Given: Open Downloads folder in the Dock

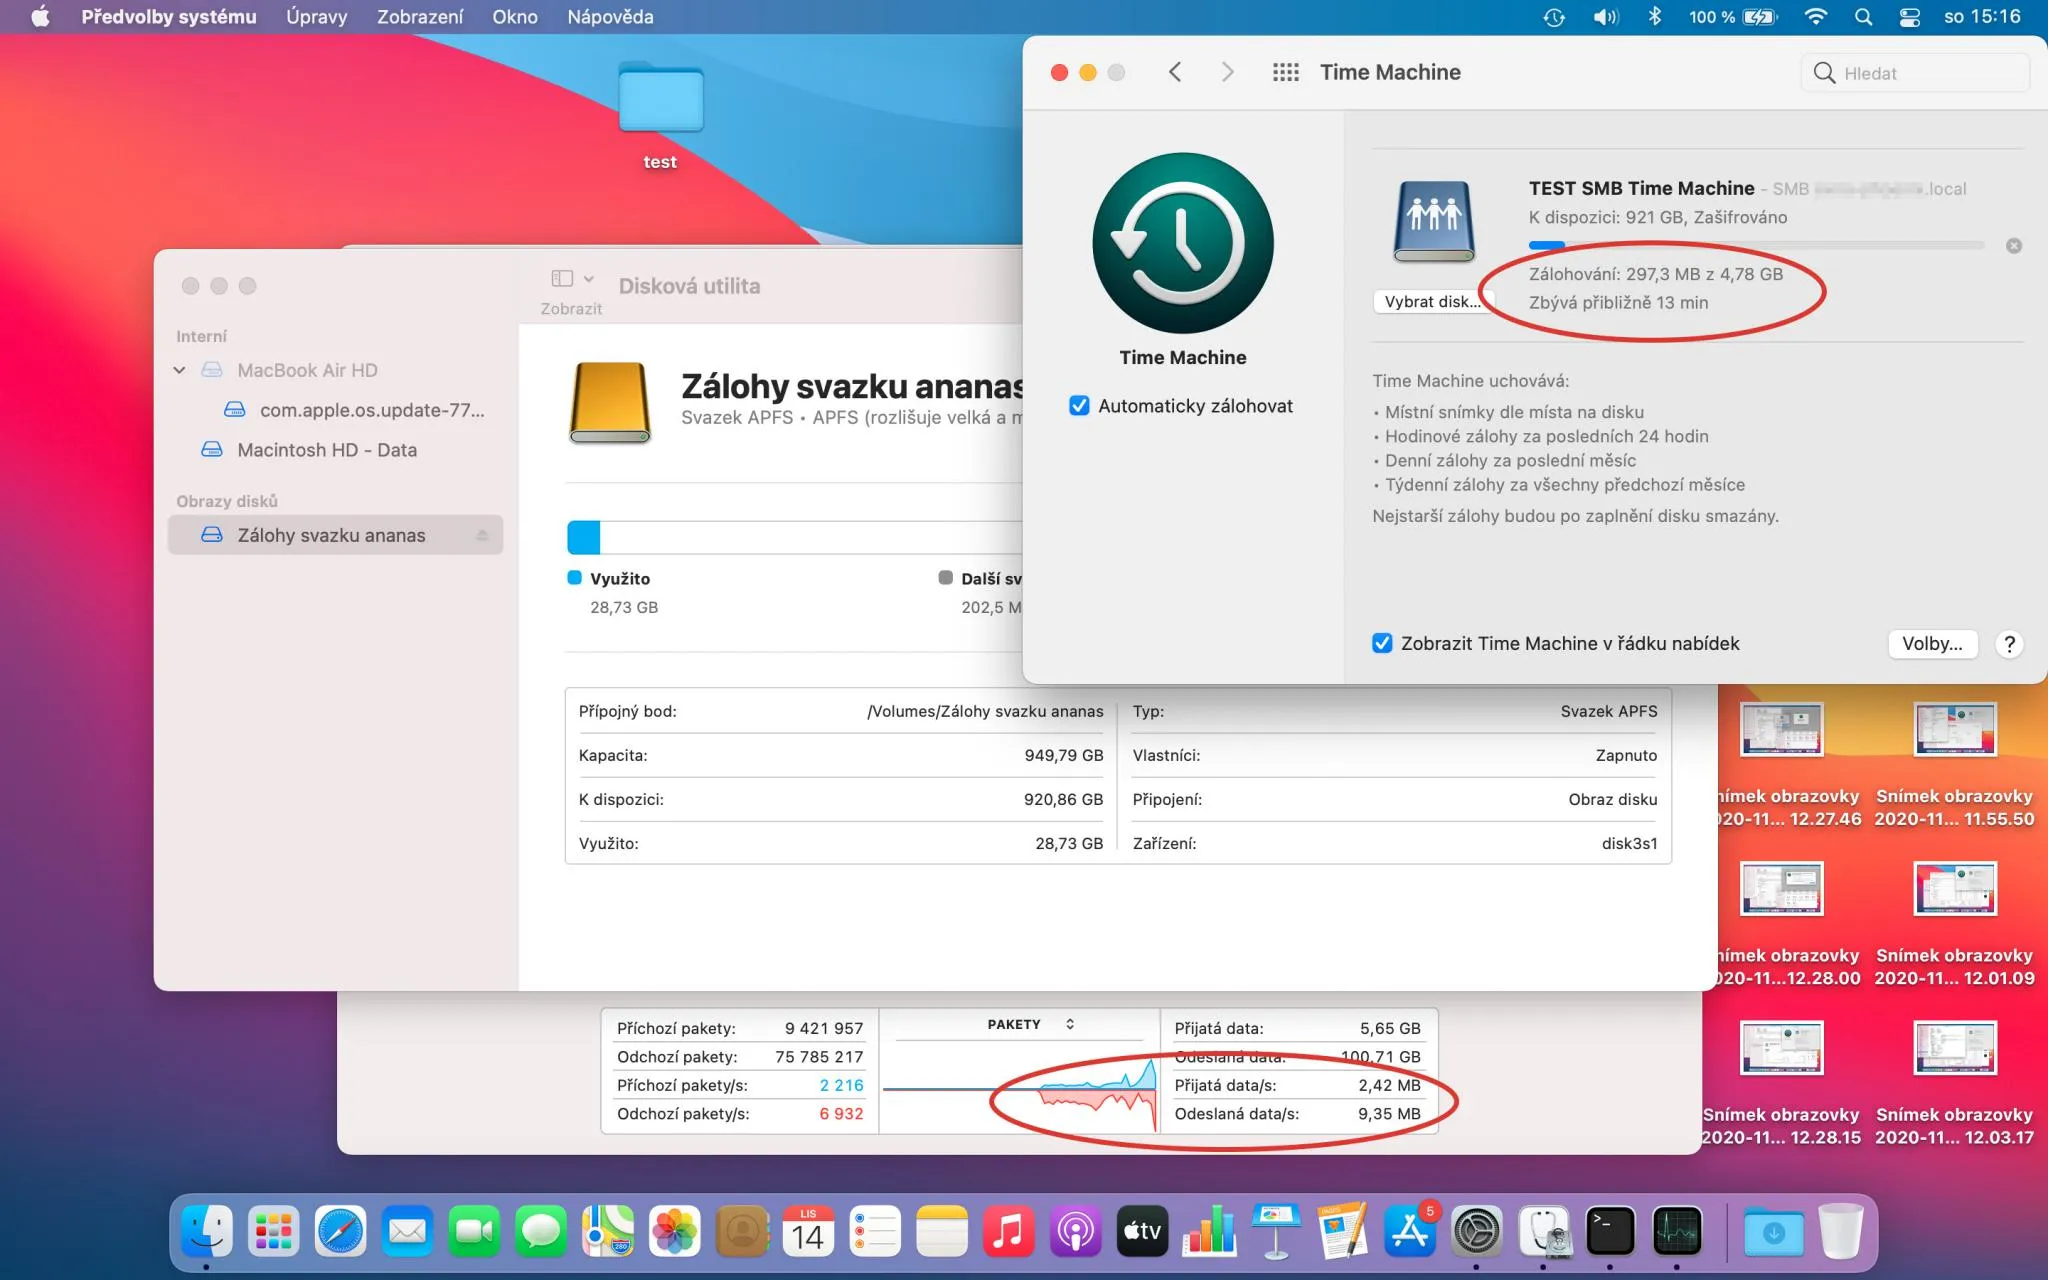Looking at the screenshot, I should 1773,1231.
